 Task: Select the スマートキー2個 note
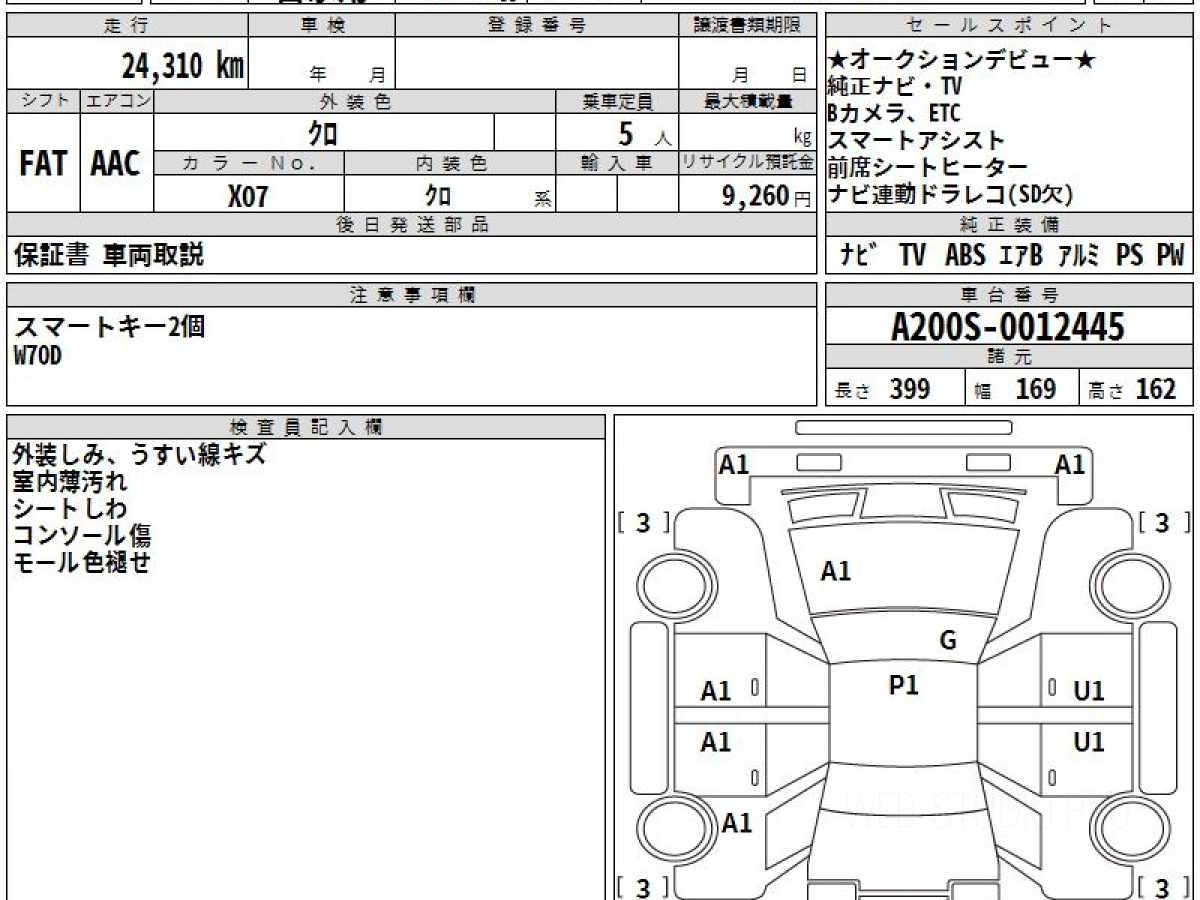click(x=109, y=326)
